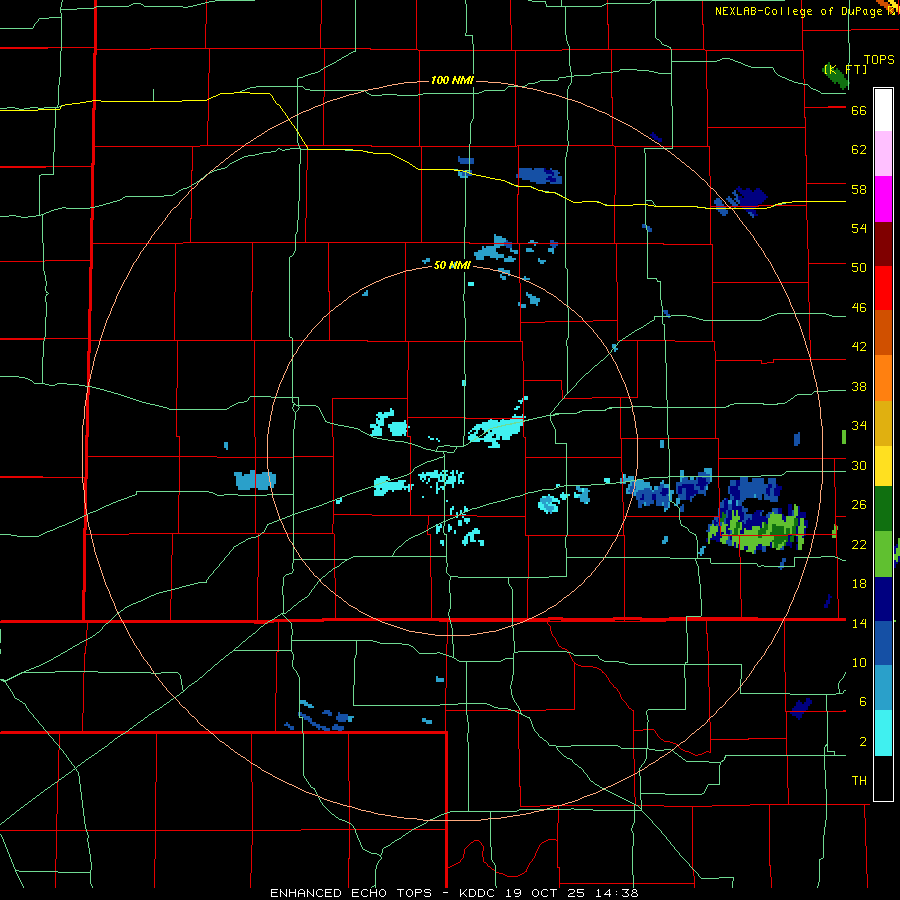Screen dimensions: 900x900
Task: Click the light green 26 legend color band
Action: 883,554
